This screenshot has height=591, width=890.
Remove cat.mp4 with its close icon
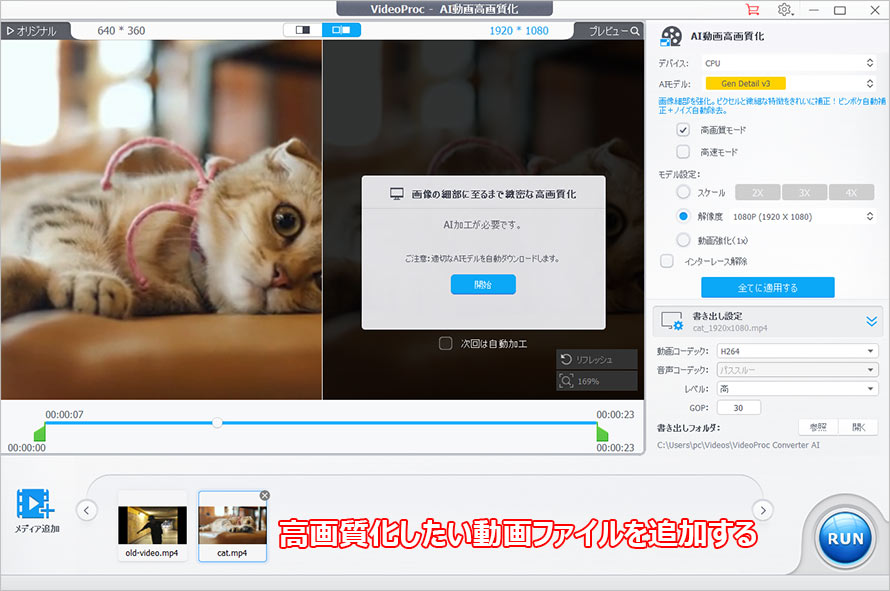265,496
